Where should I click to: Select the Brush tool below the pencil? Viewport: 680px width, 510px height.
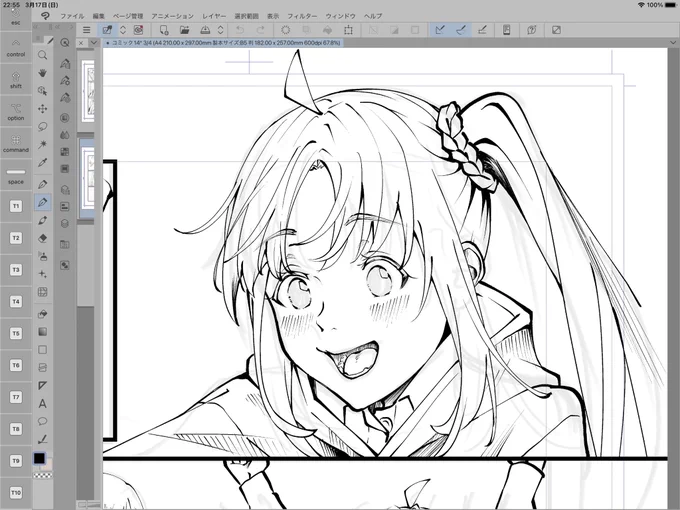(x=42, y=220)
